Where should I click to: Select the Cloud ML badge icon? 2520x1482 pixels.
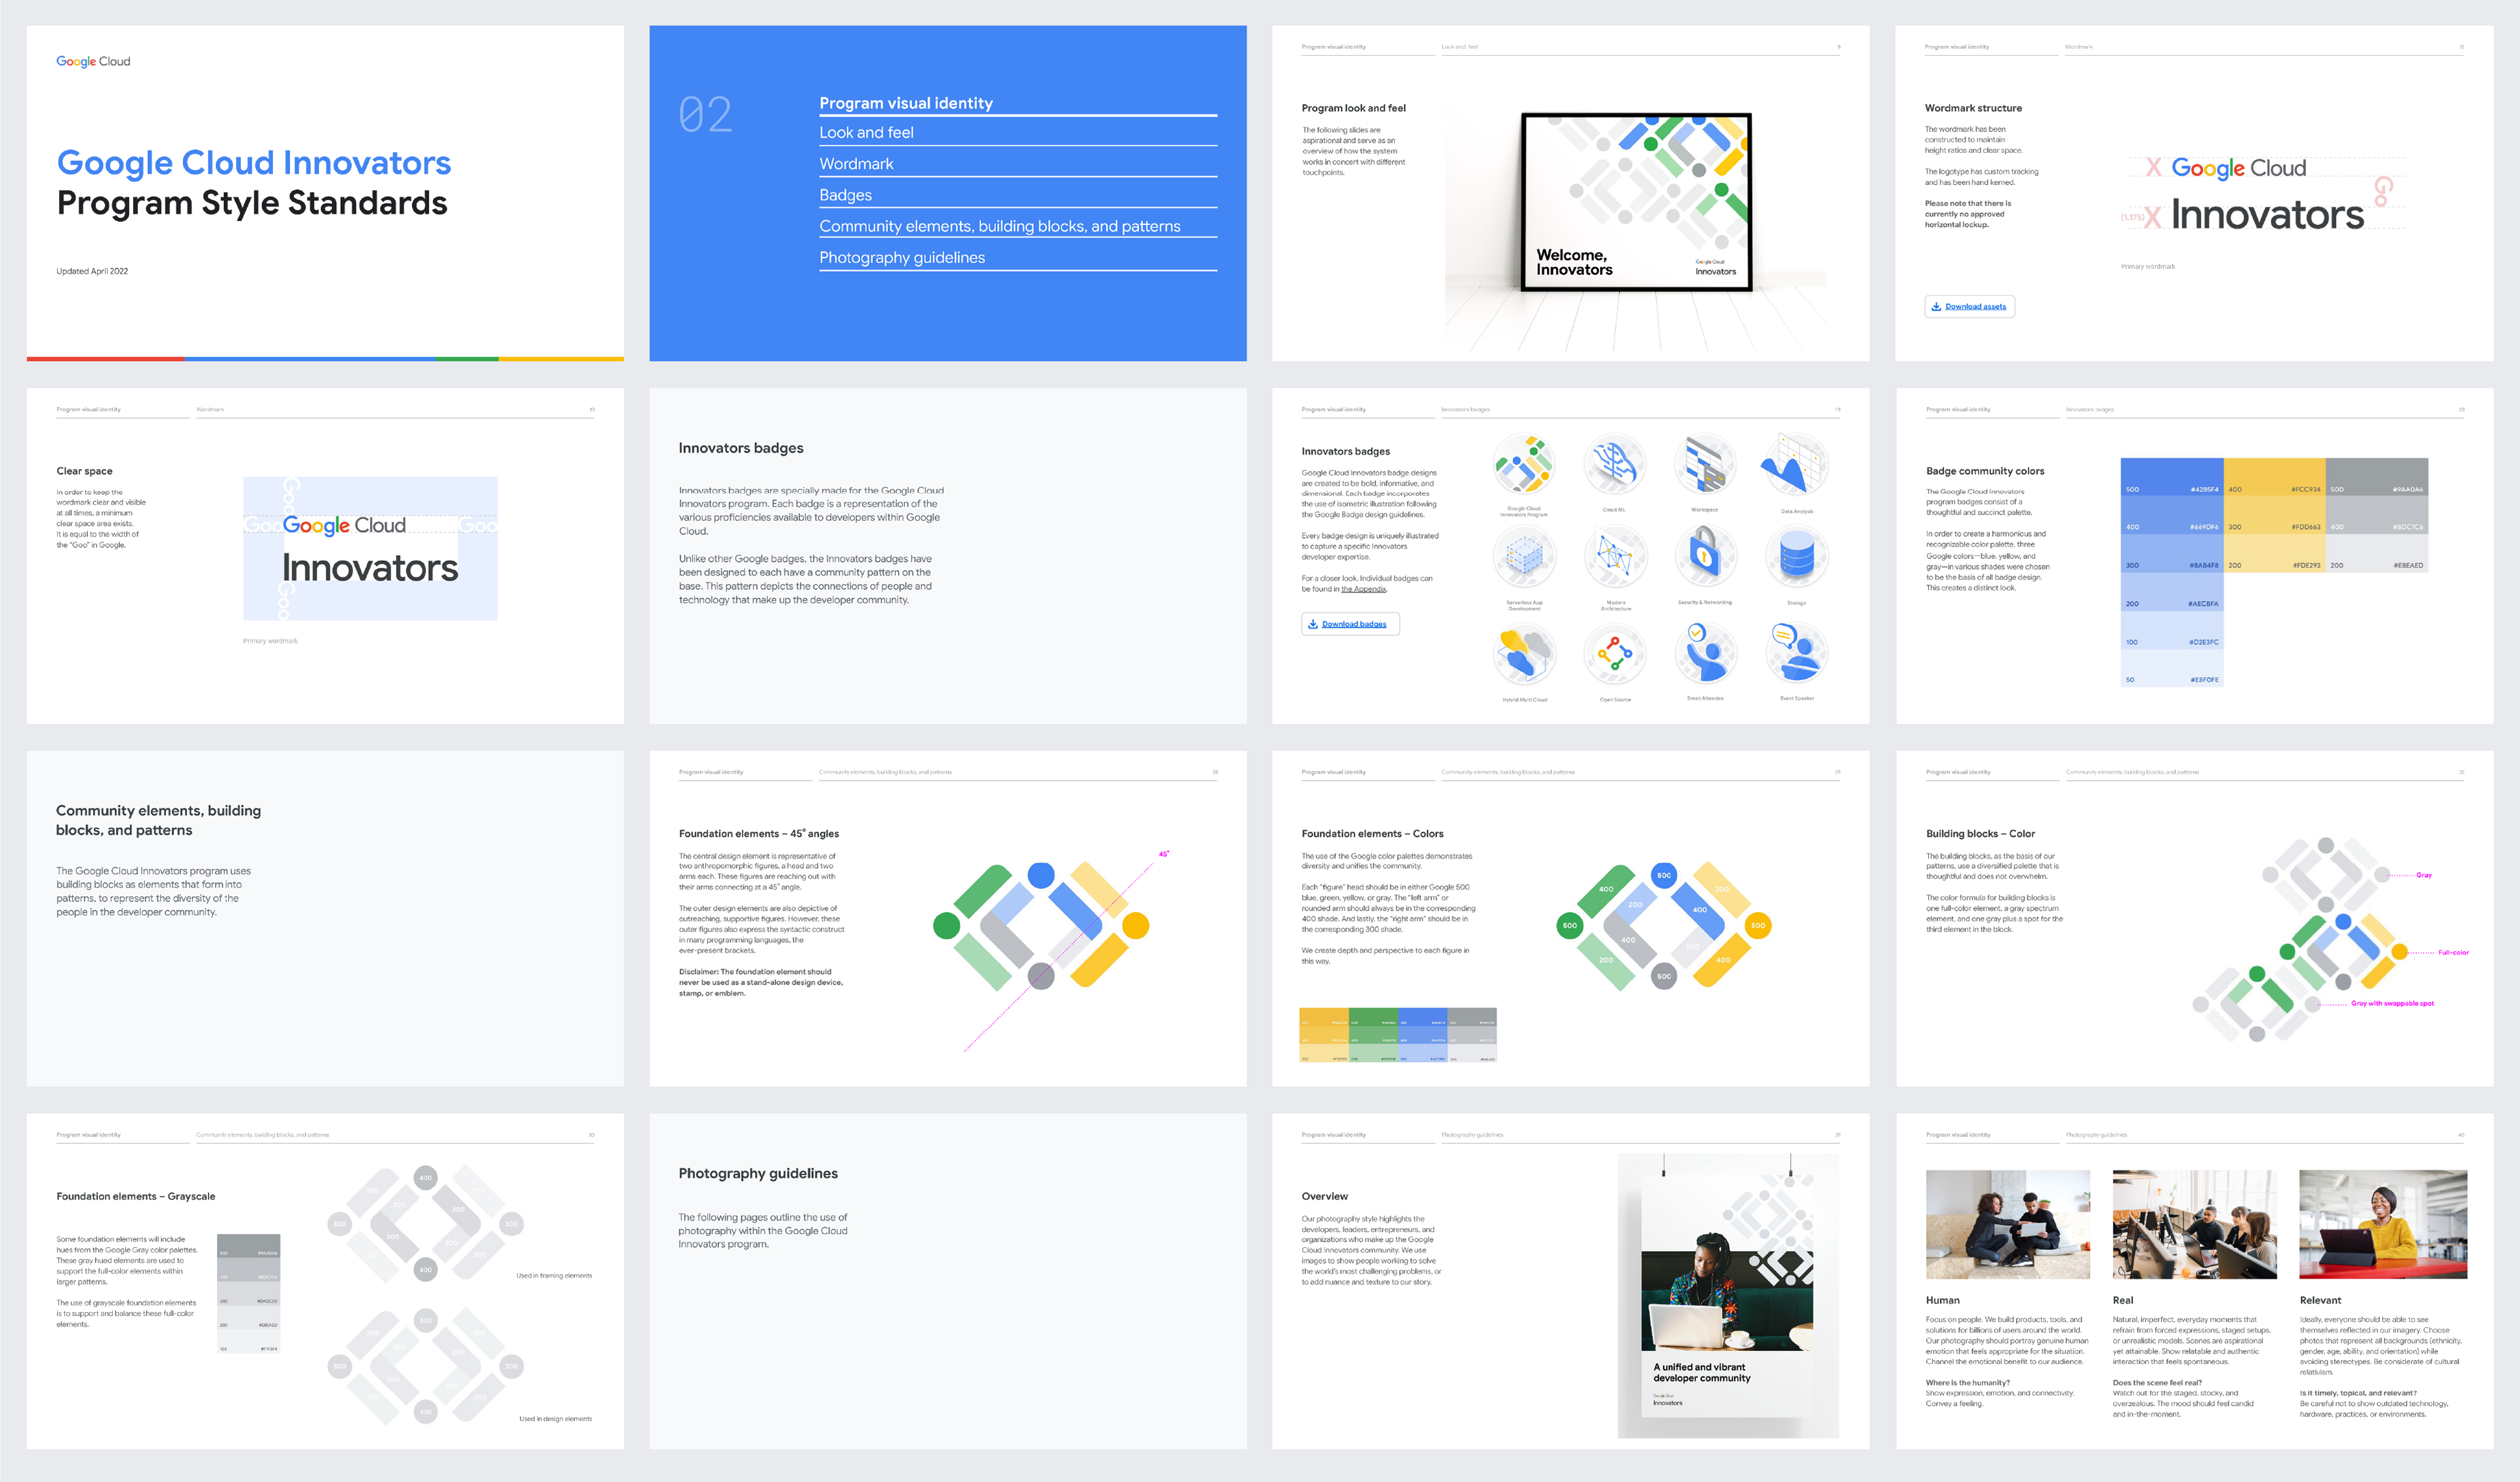(1614, 464)
